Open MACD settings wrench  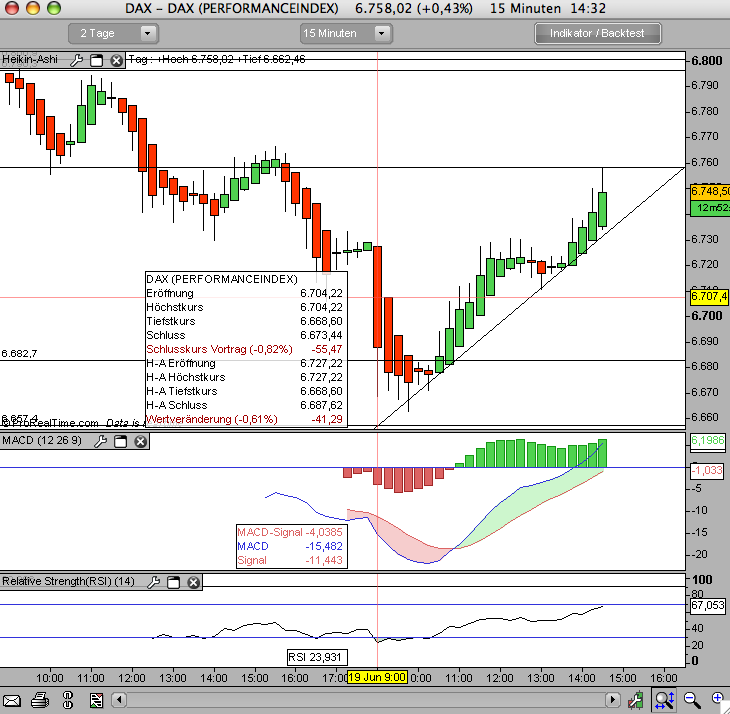(101, 441)
